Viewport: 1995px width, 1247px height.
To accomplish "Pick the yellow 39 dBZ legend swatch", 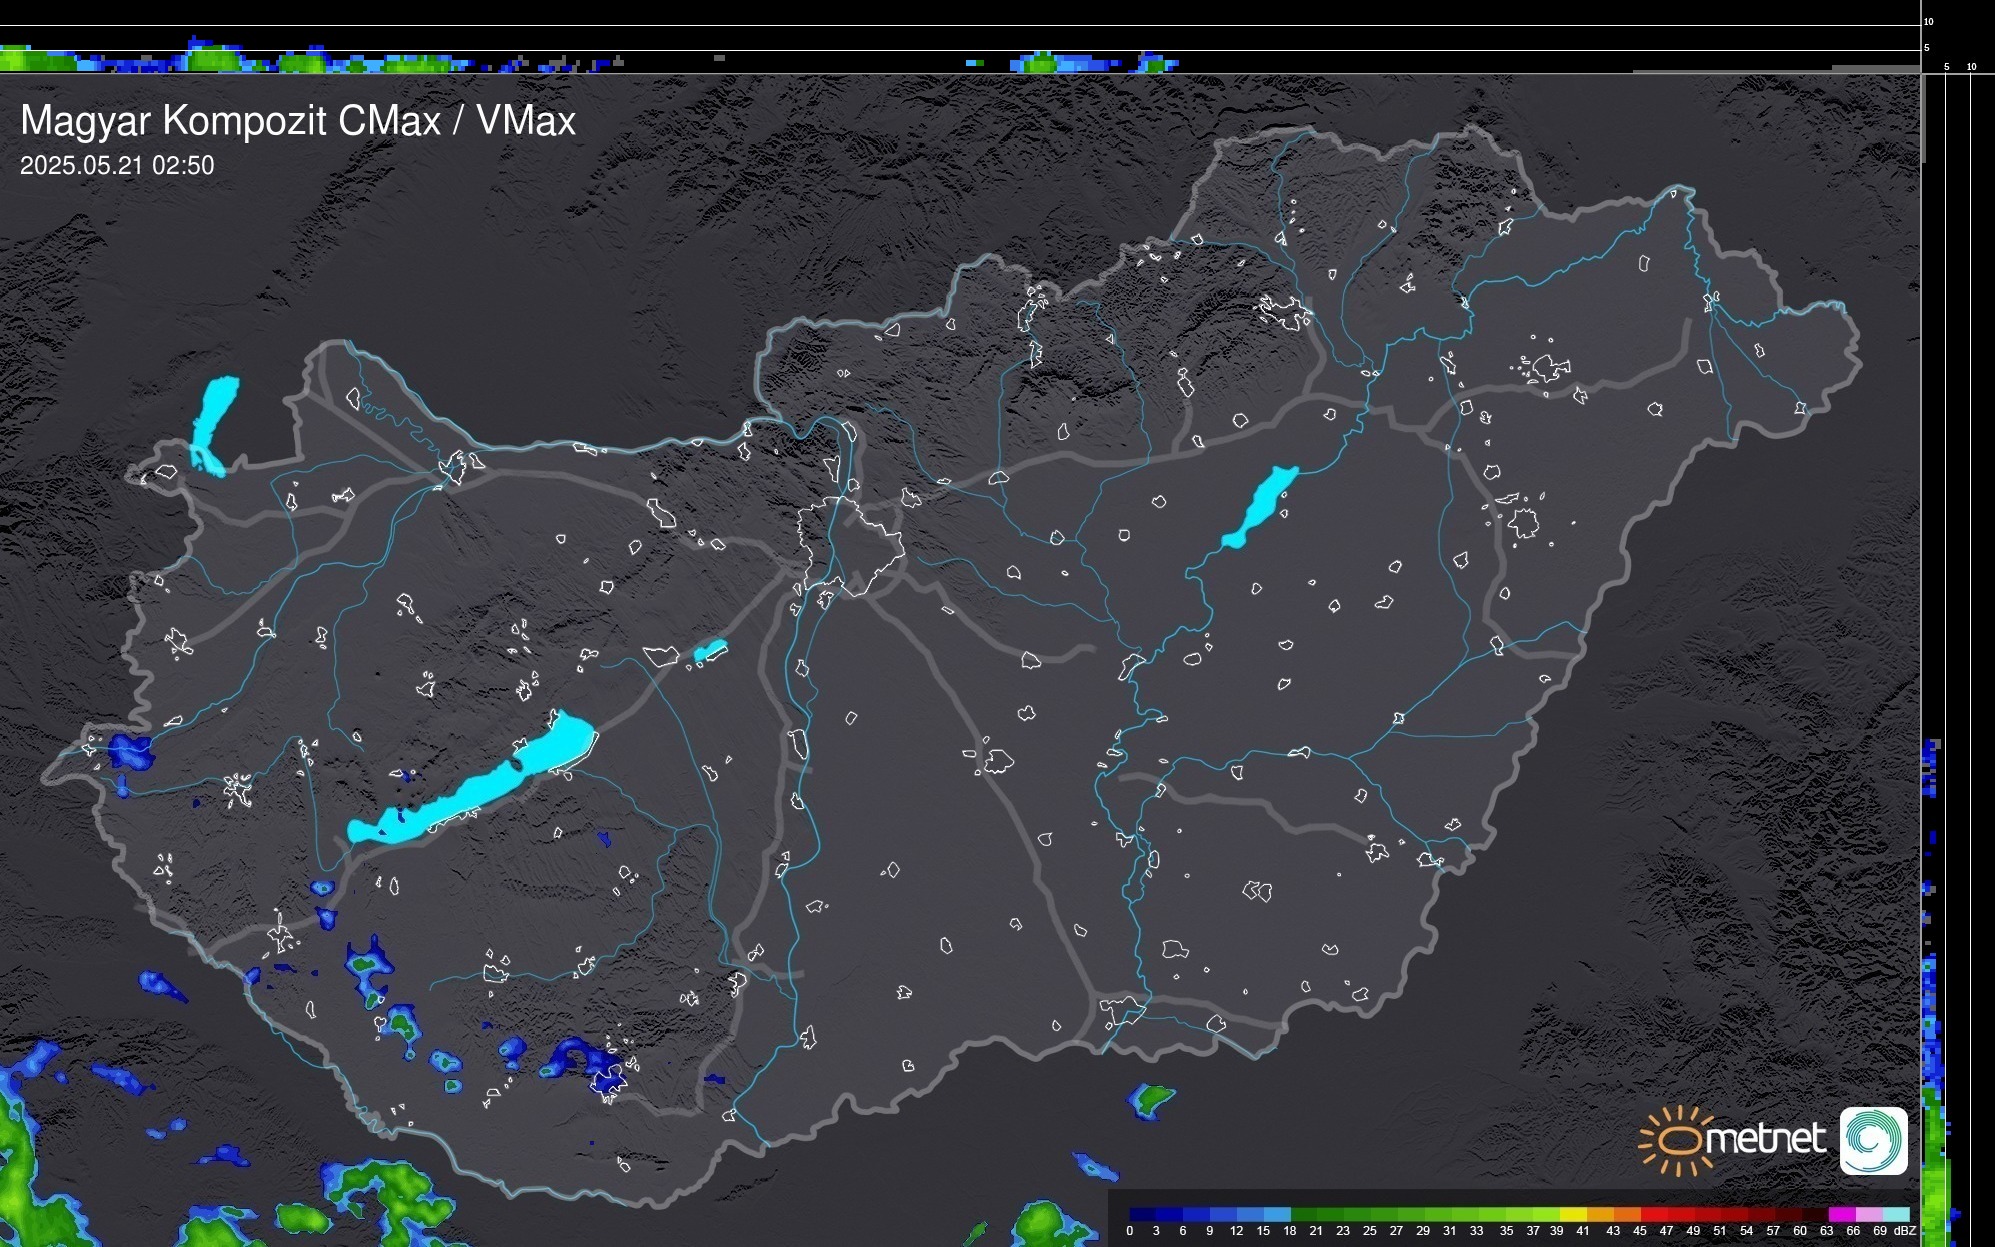I will coord(1574,1214).
